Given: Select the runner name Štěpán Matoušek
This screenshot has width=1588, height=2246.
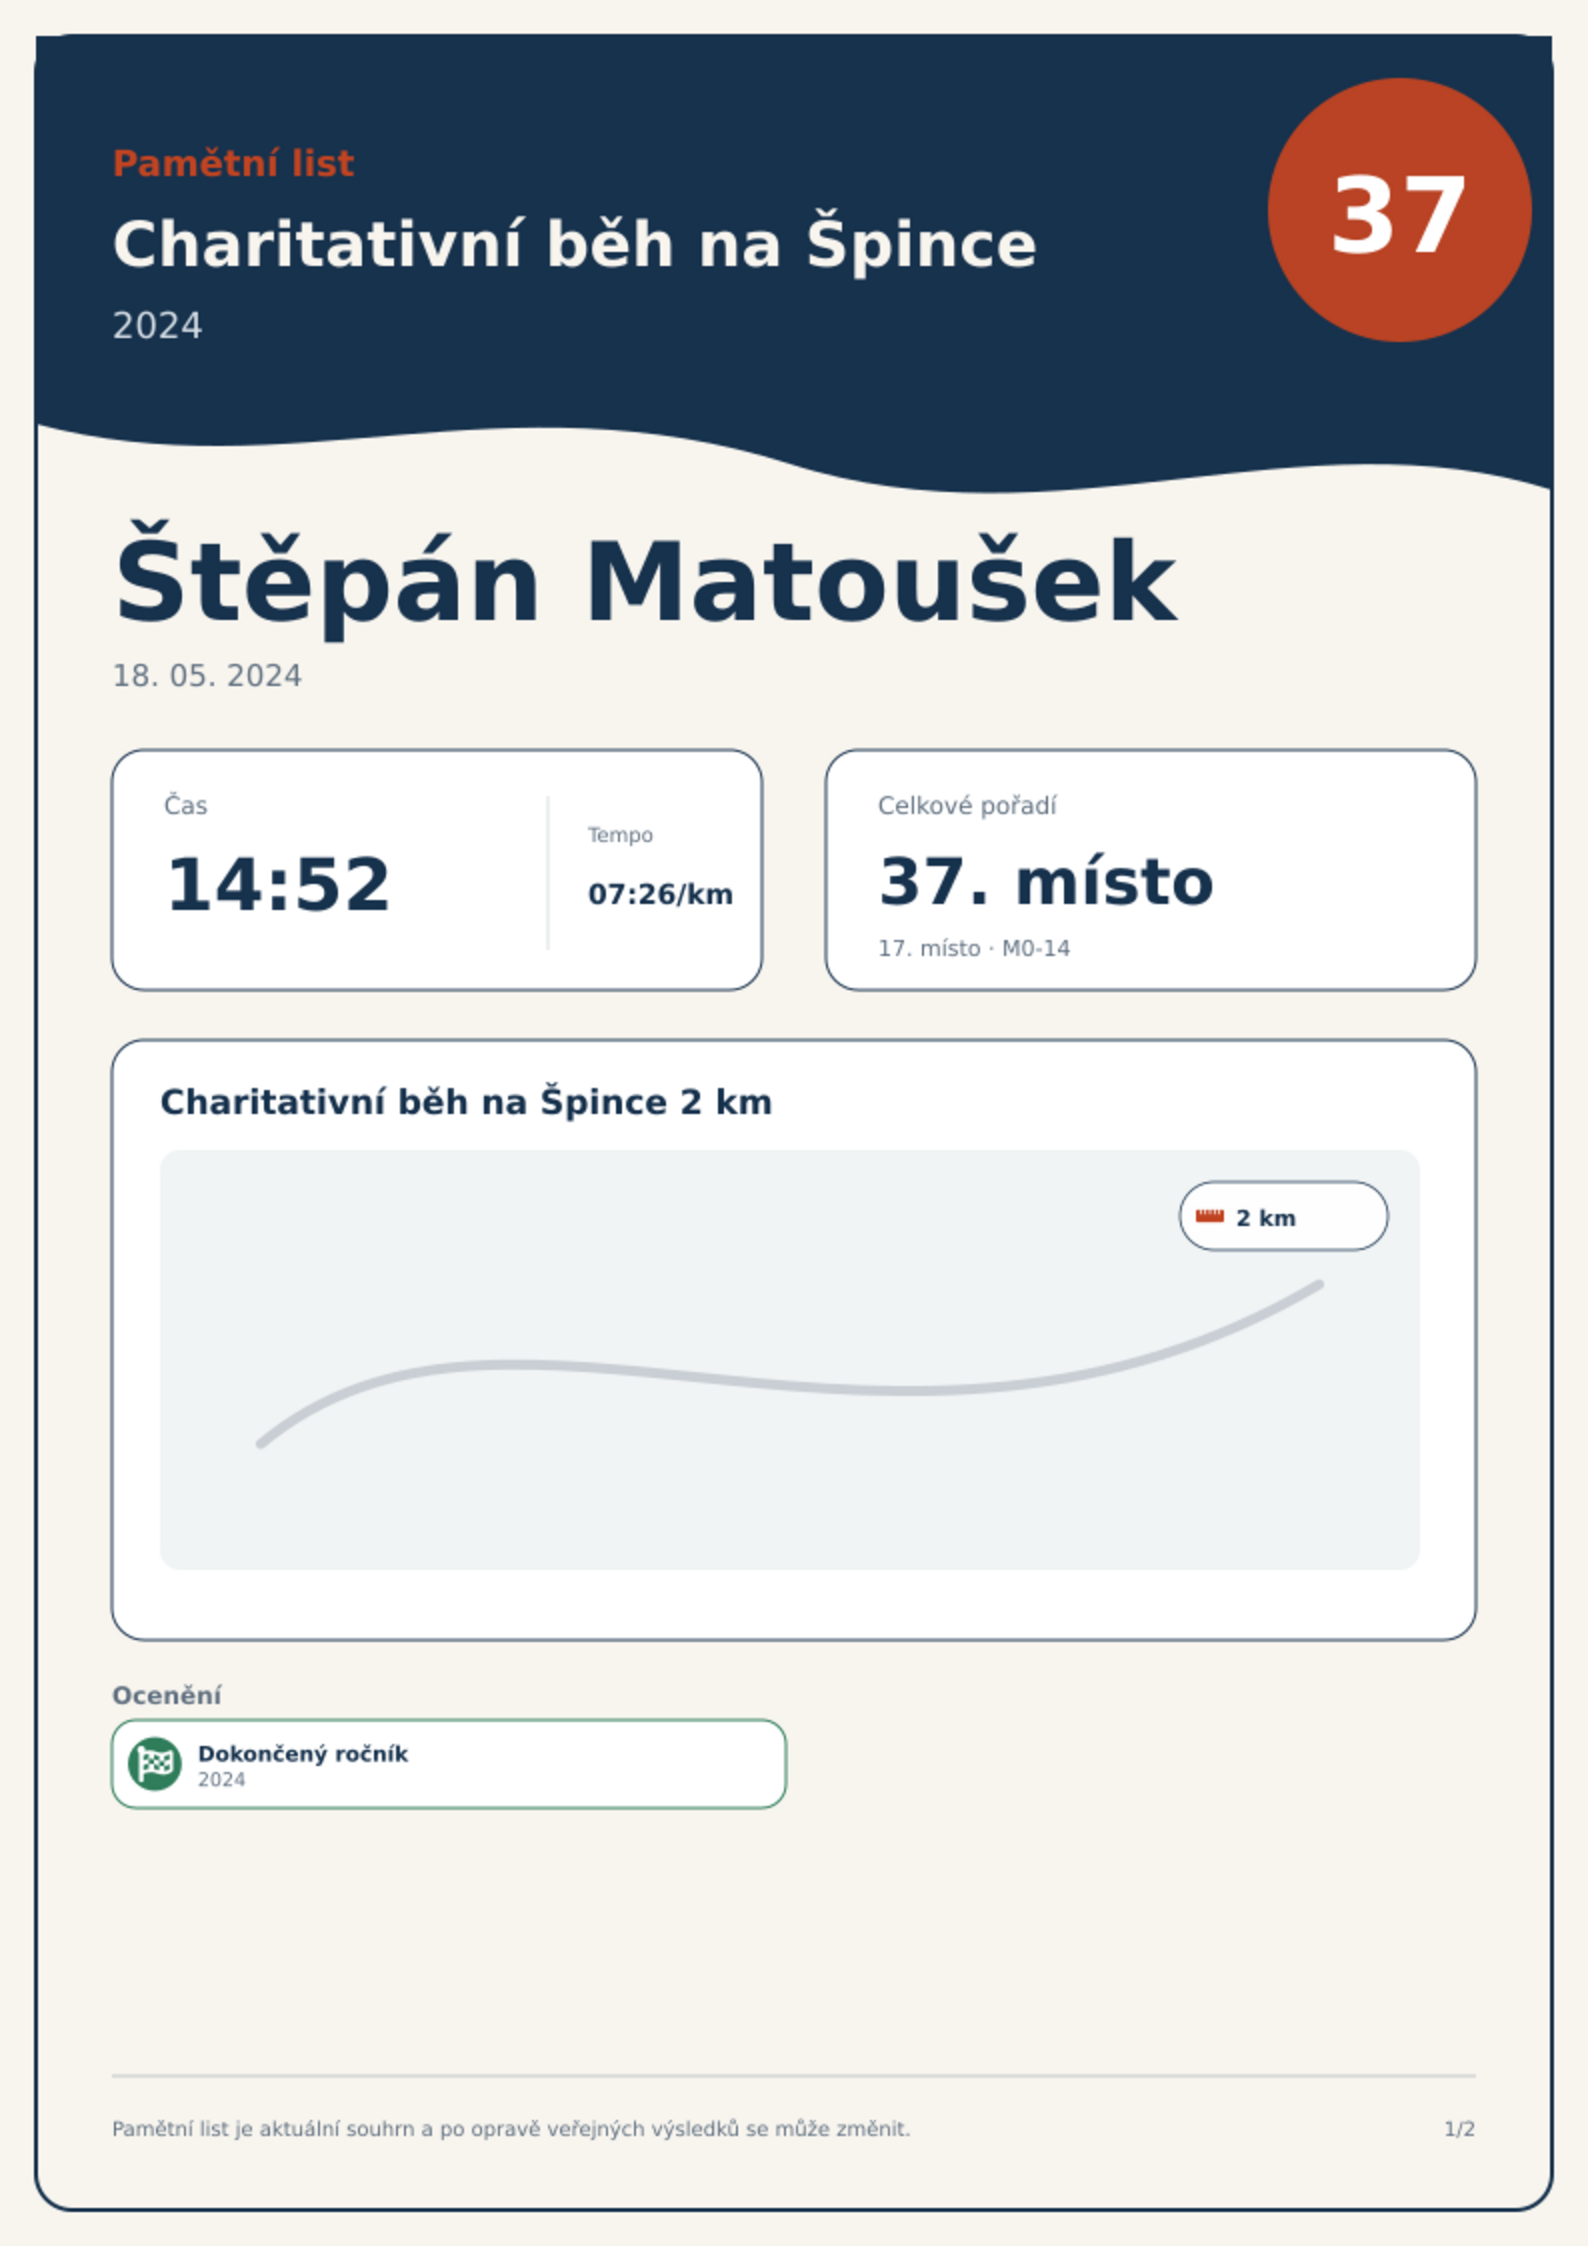Looking at the screenshot, I should 645,581.
